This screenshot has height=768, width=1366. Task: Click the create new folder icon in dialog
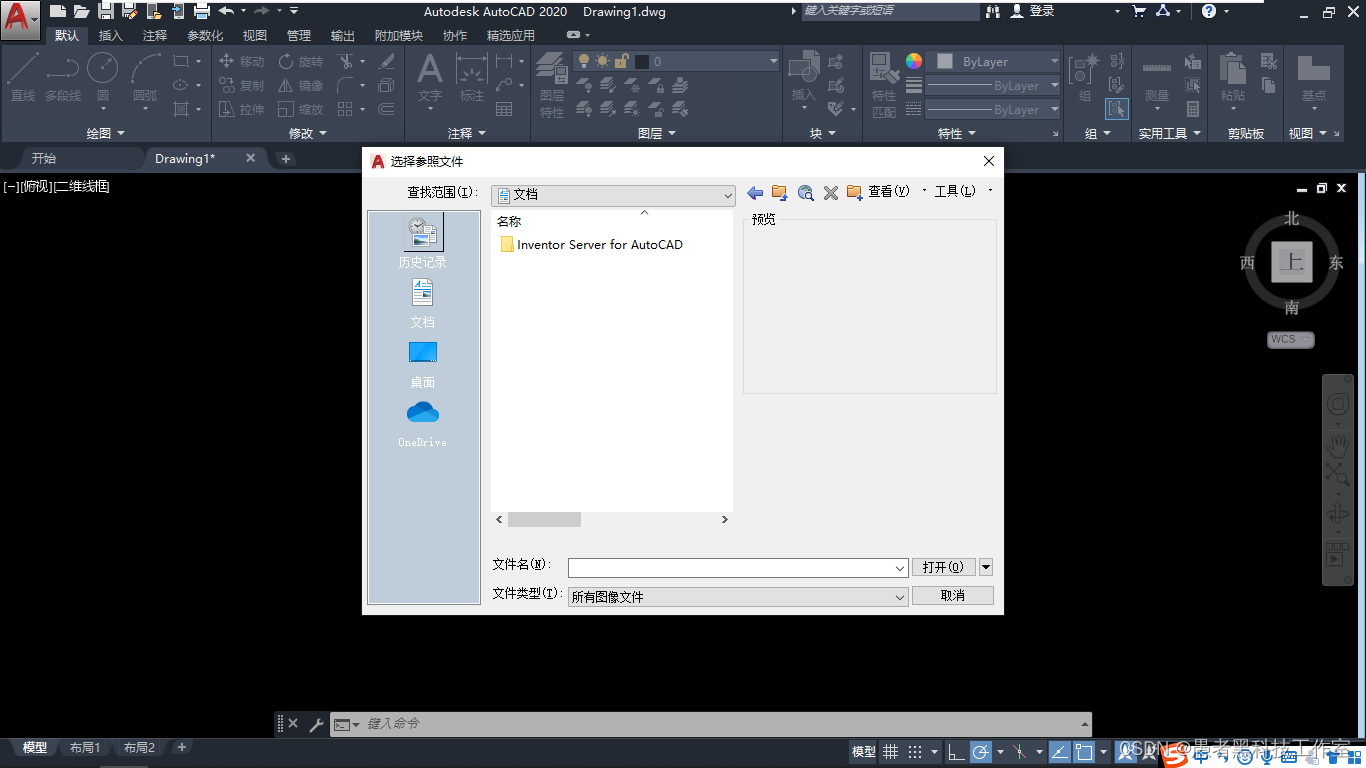point(855,192)
